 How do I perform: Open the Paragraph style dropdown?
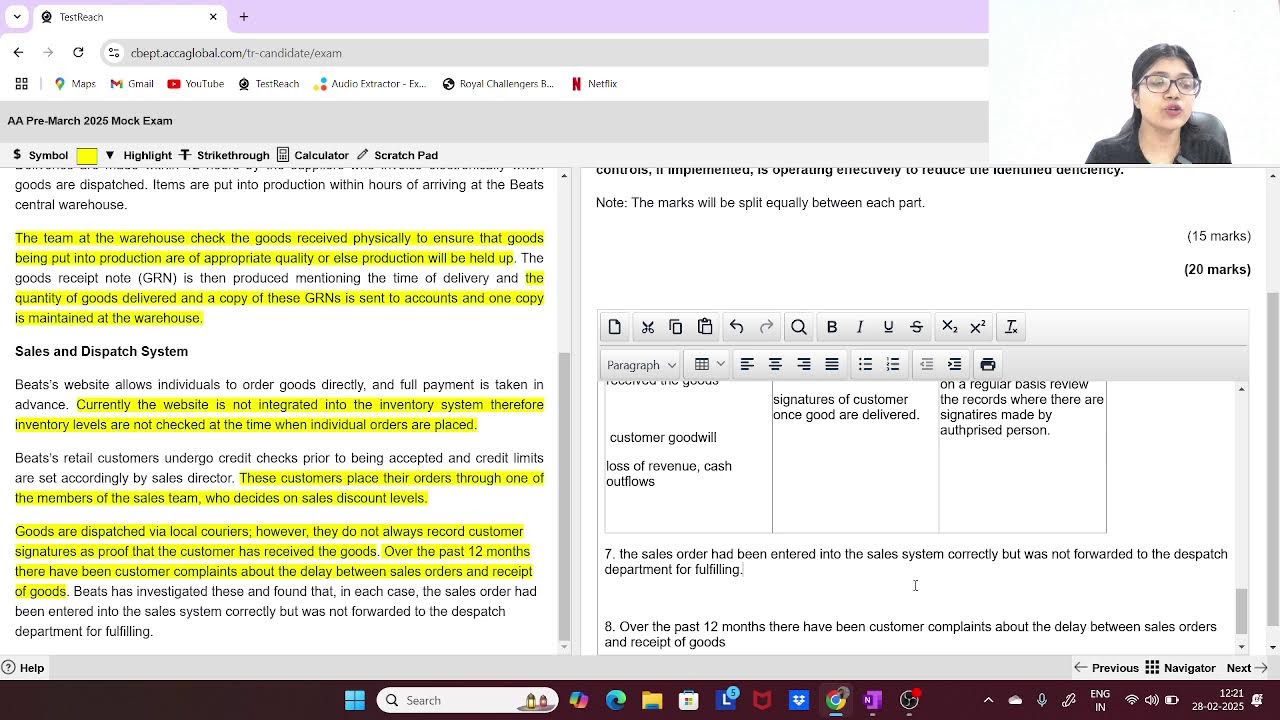[x=641, y=364]
